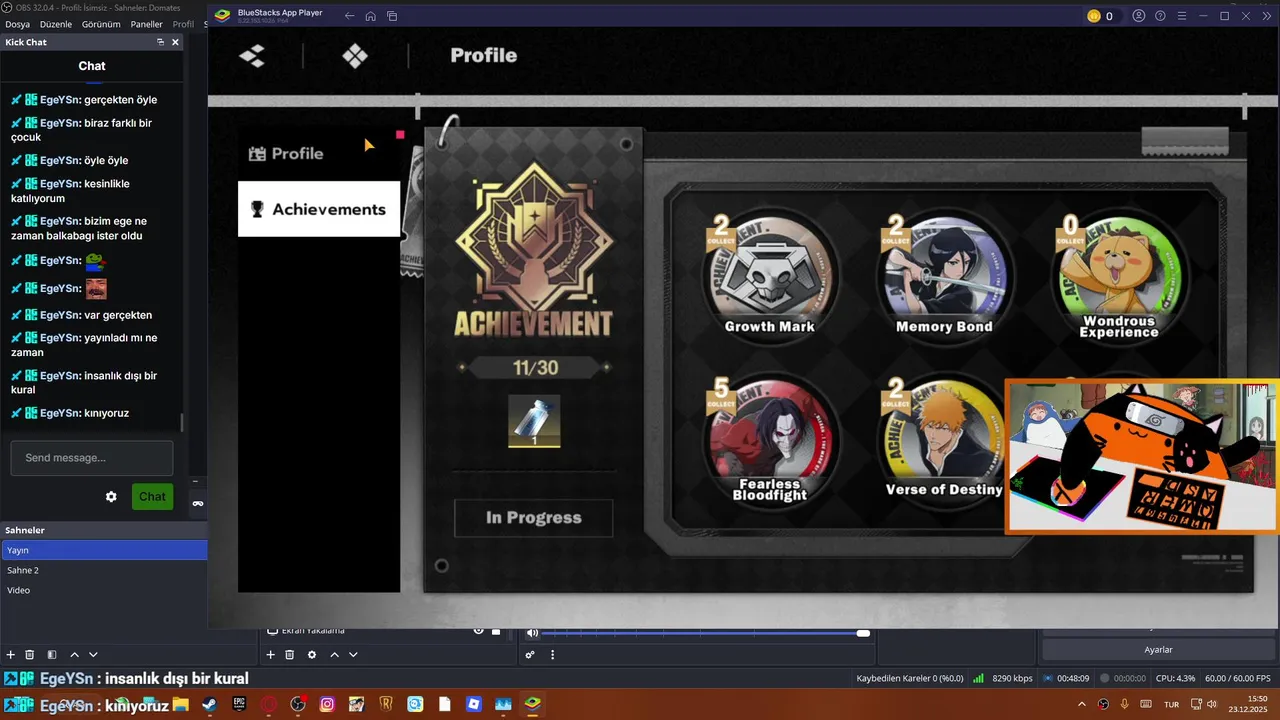Click EgeYSn username in 'kınıyoruz' message
The image size is (1280, 720).
60,413
